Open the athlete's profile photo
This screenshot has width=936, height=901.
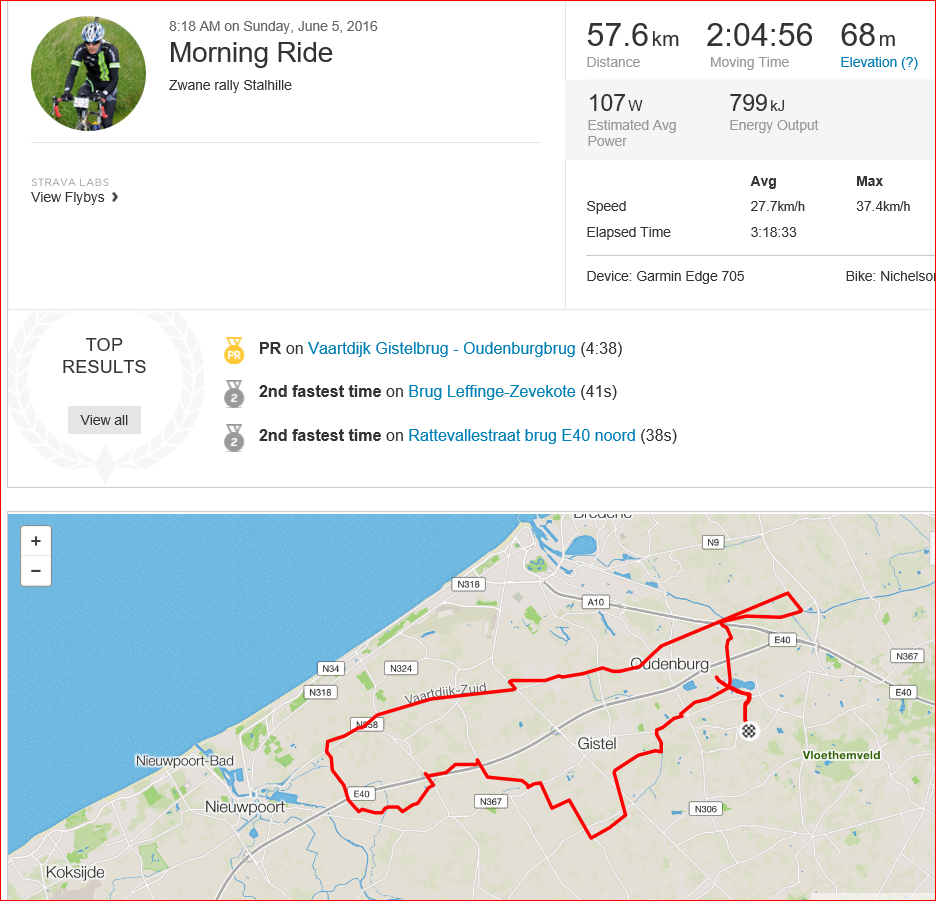point(88,74)
